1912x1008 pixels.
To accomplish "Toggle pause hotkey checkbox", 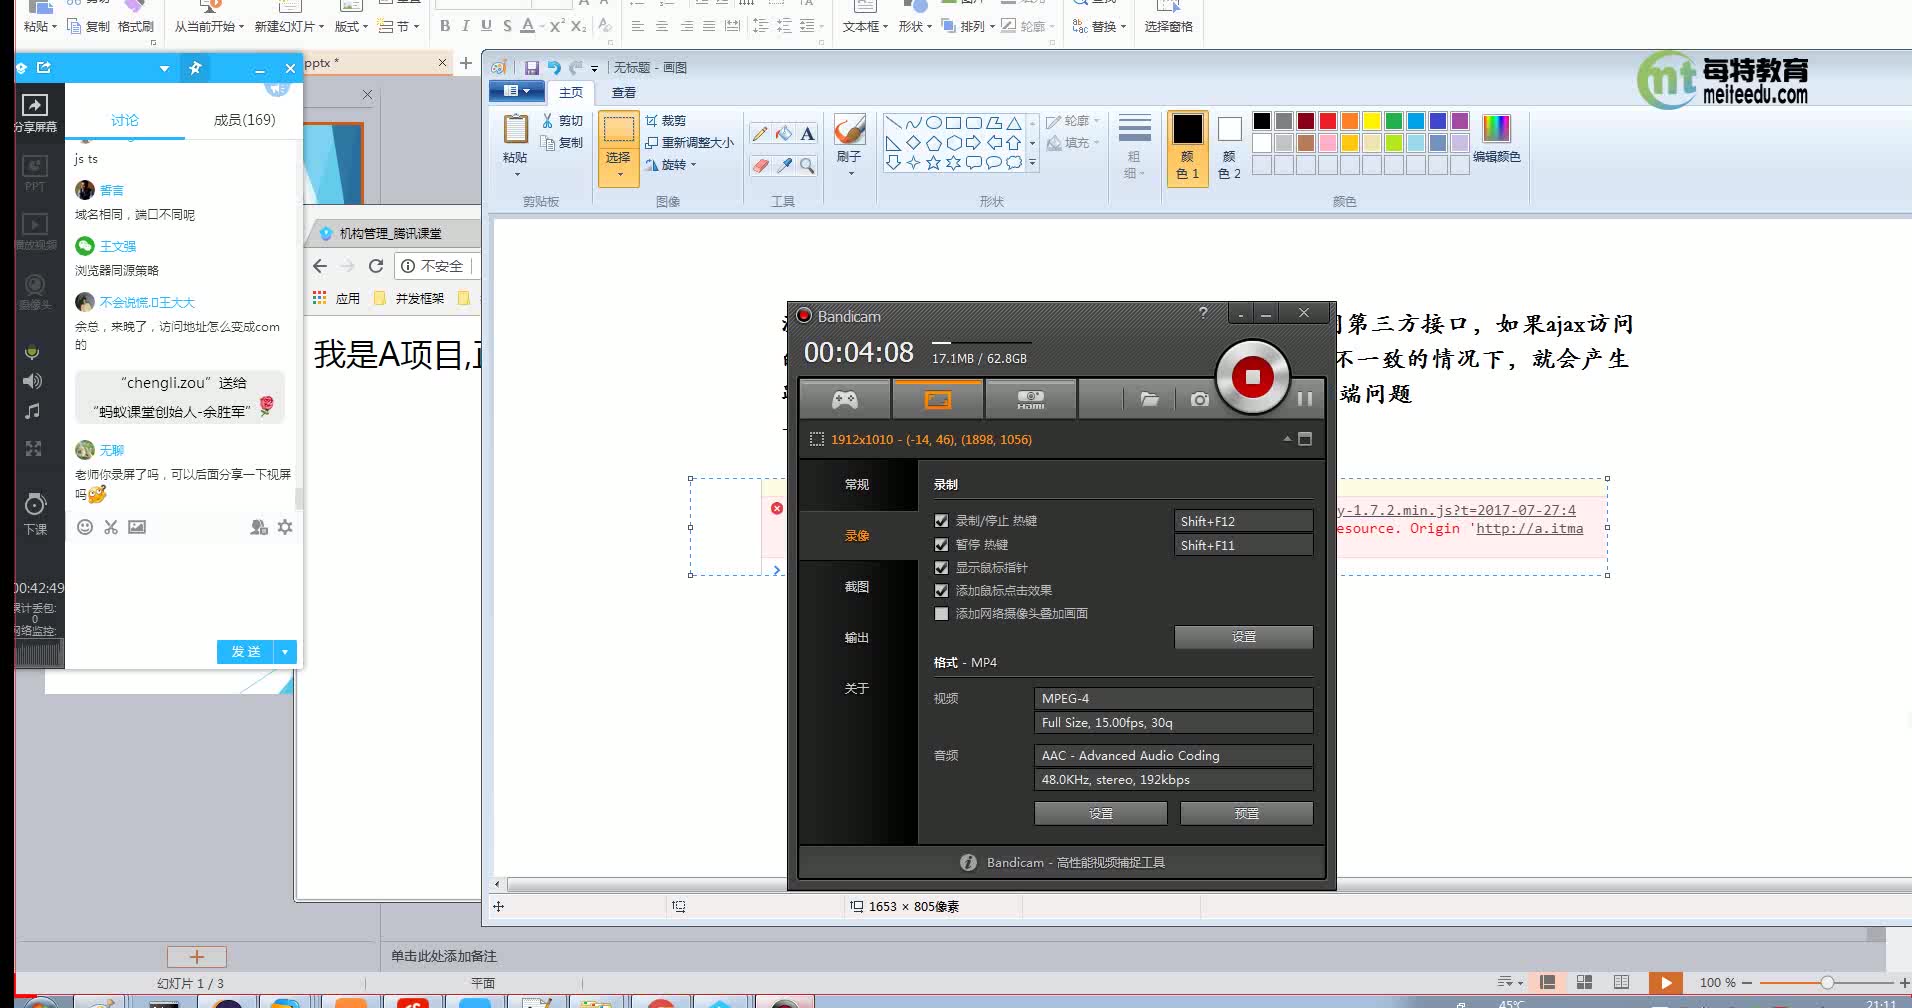I will [941, 545].
